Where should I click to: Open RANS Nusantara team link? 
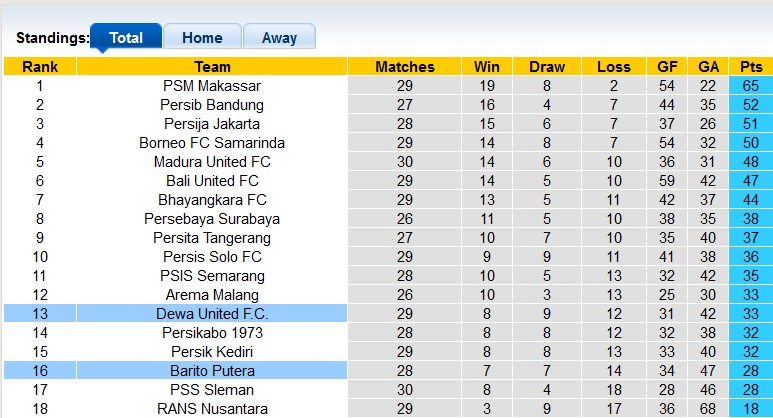(x=212, y=409)
